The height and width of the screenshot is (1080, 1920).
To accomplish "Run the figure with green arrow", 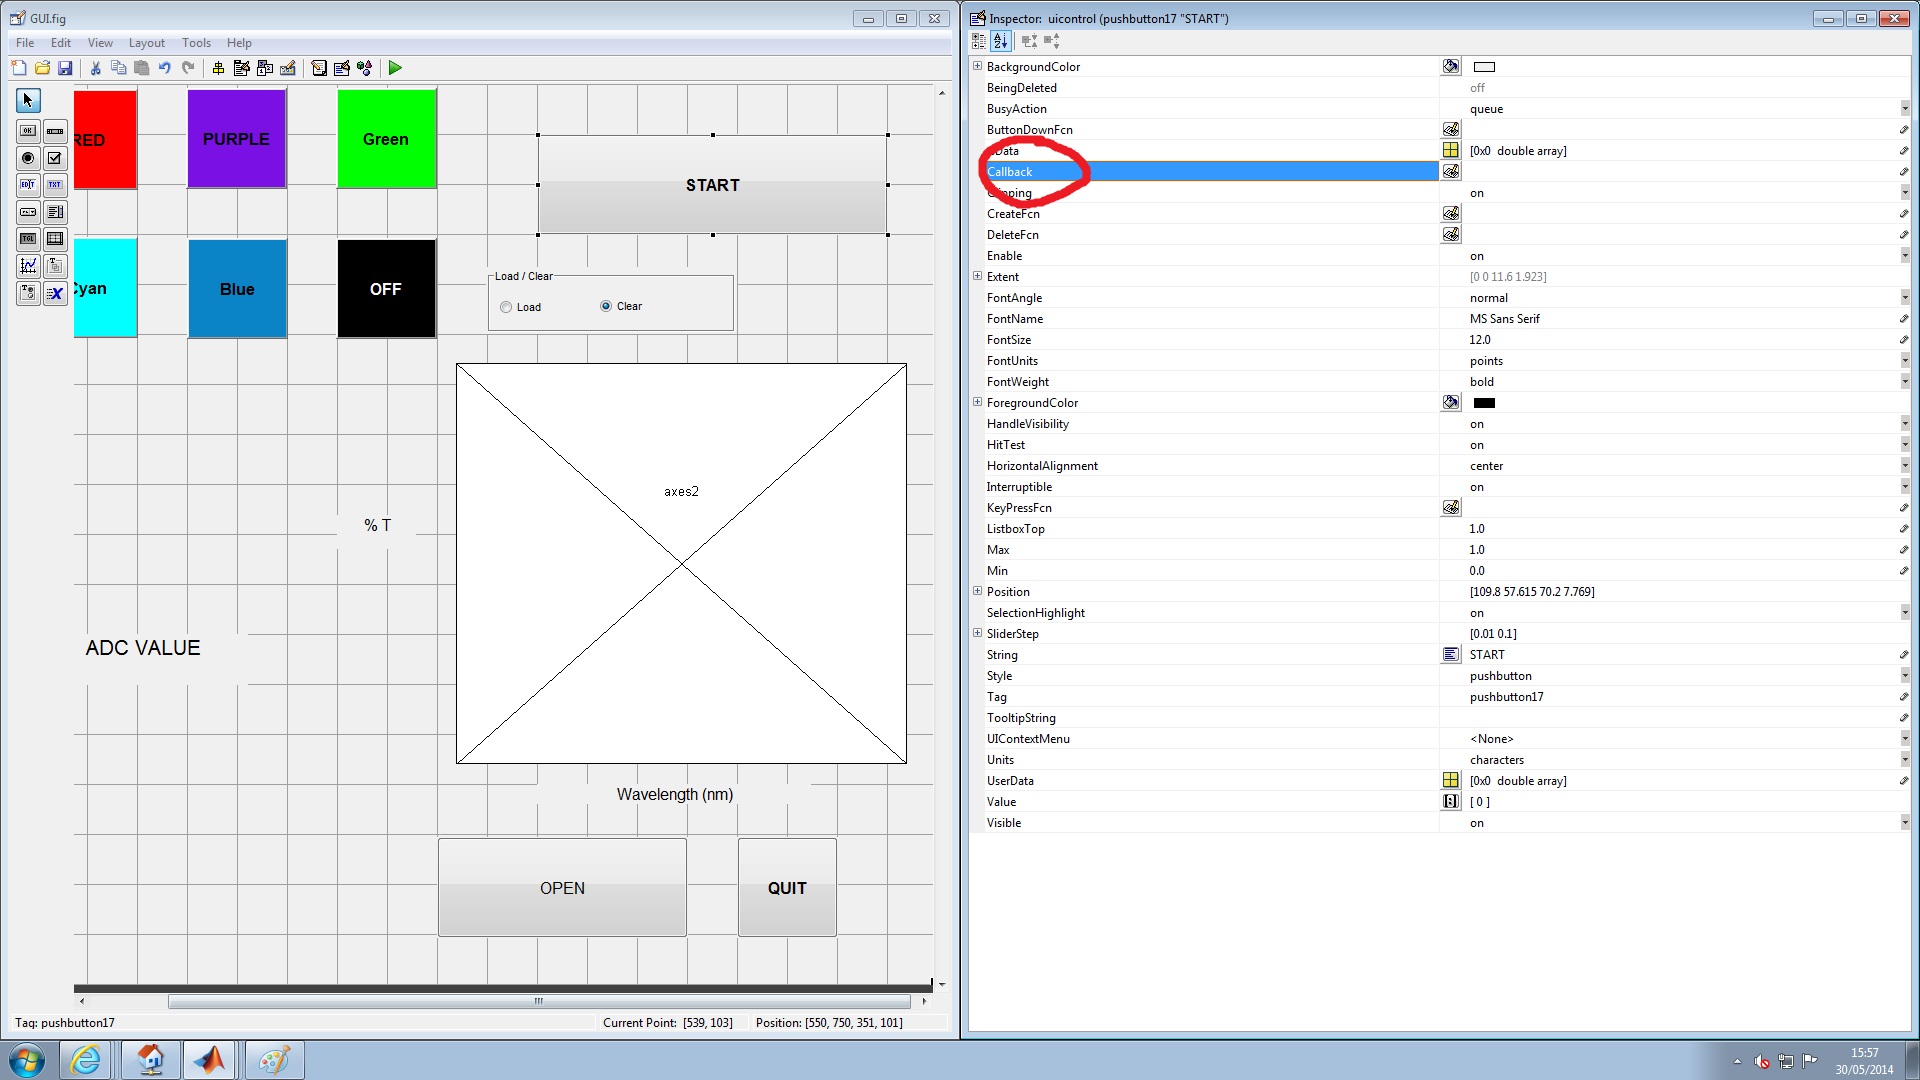I will pyautogui.click(x=395, y=68).
